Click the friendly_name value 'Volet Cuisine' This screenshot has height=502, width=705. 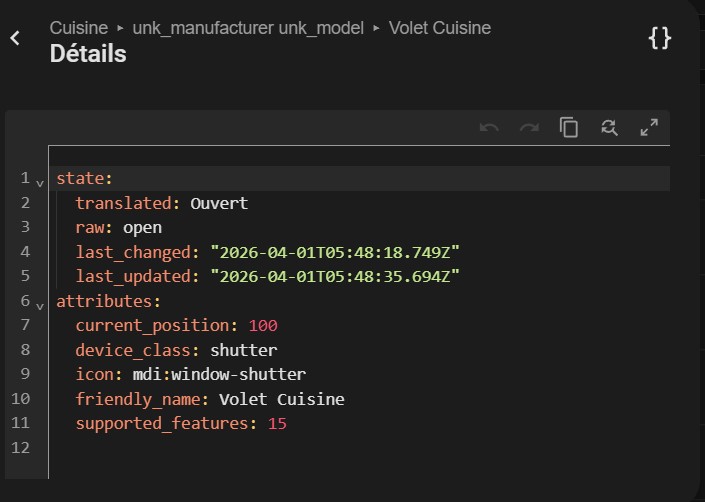pyautogui.click(x=282, y=399)
